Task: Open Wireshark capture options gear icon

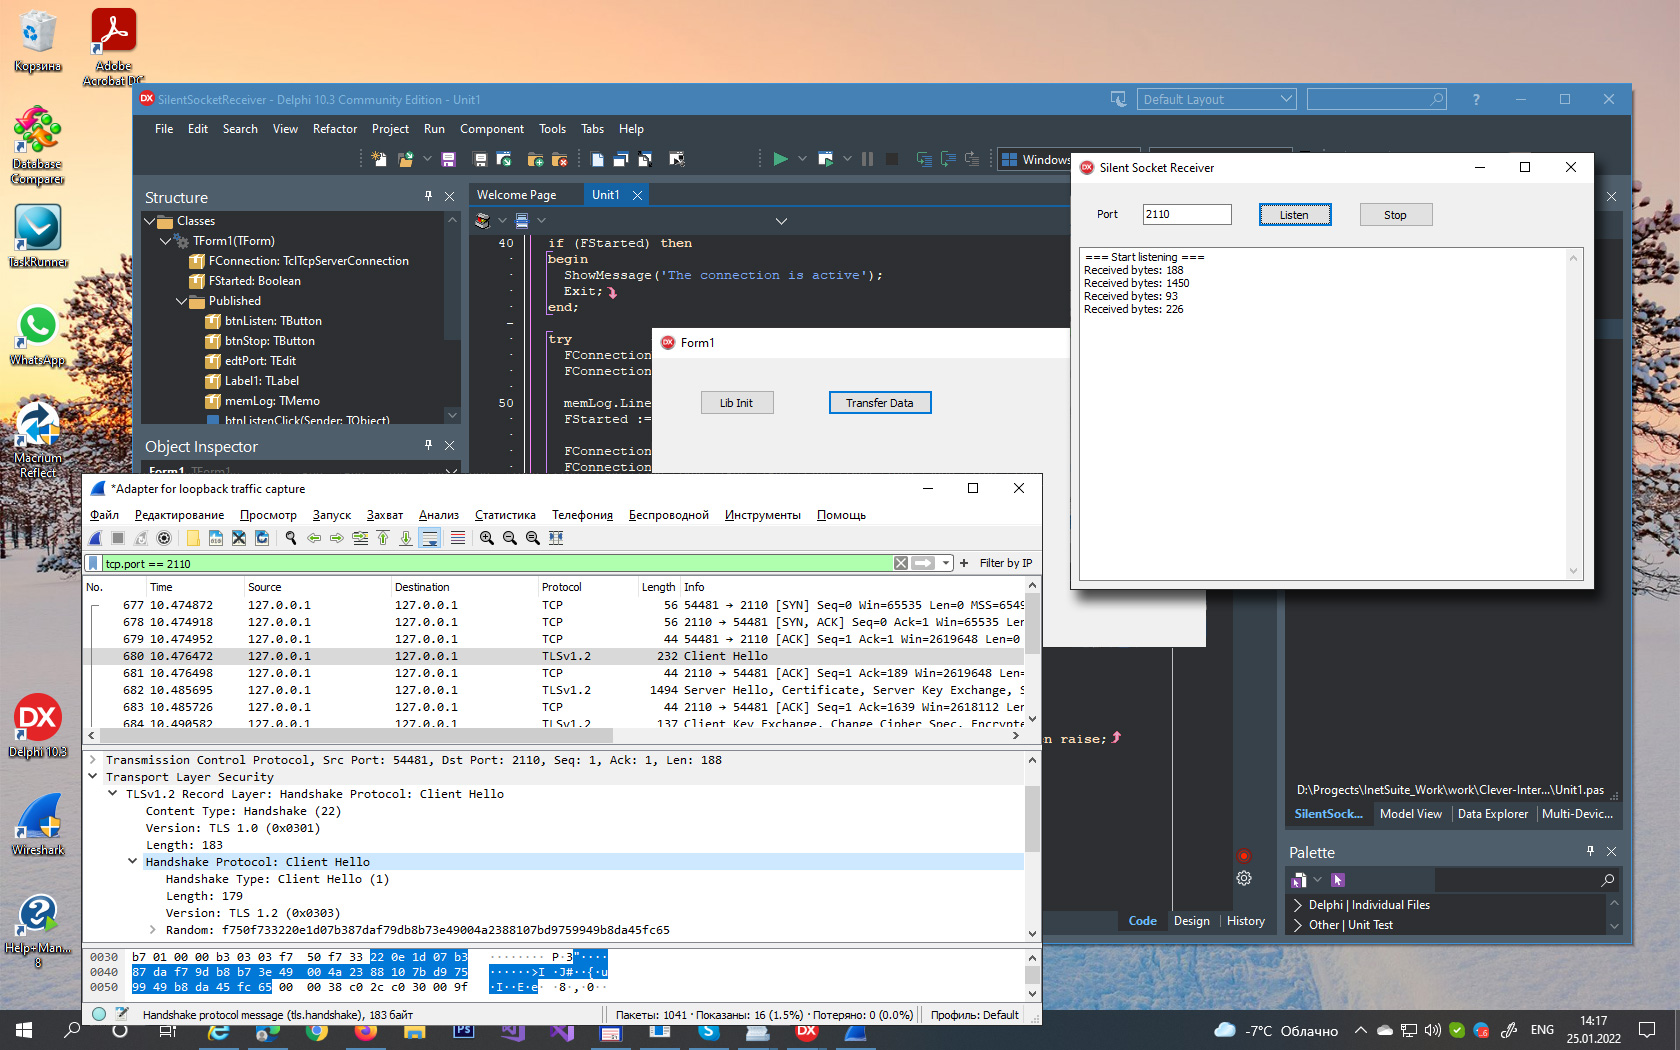Action: click(x=164, y=538)
